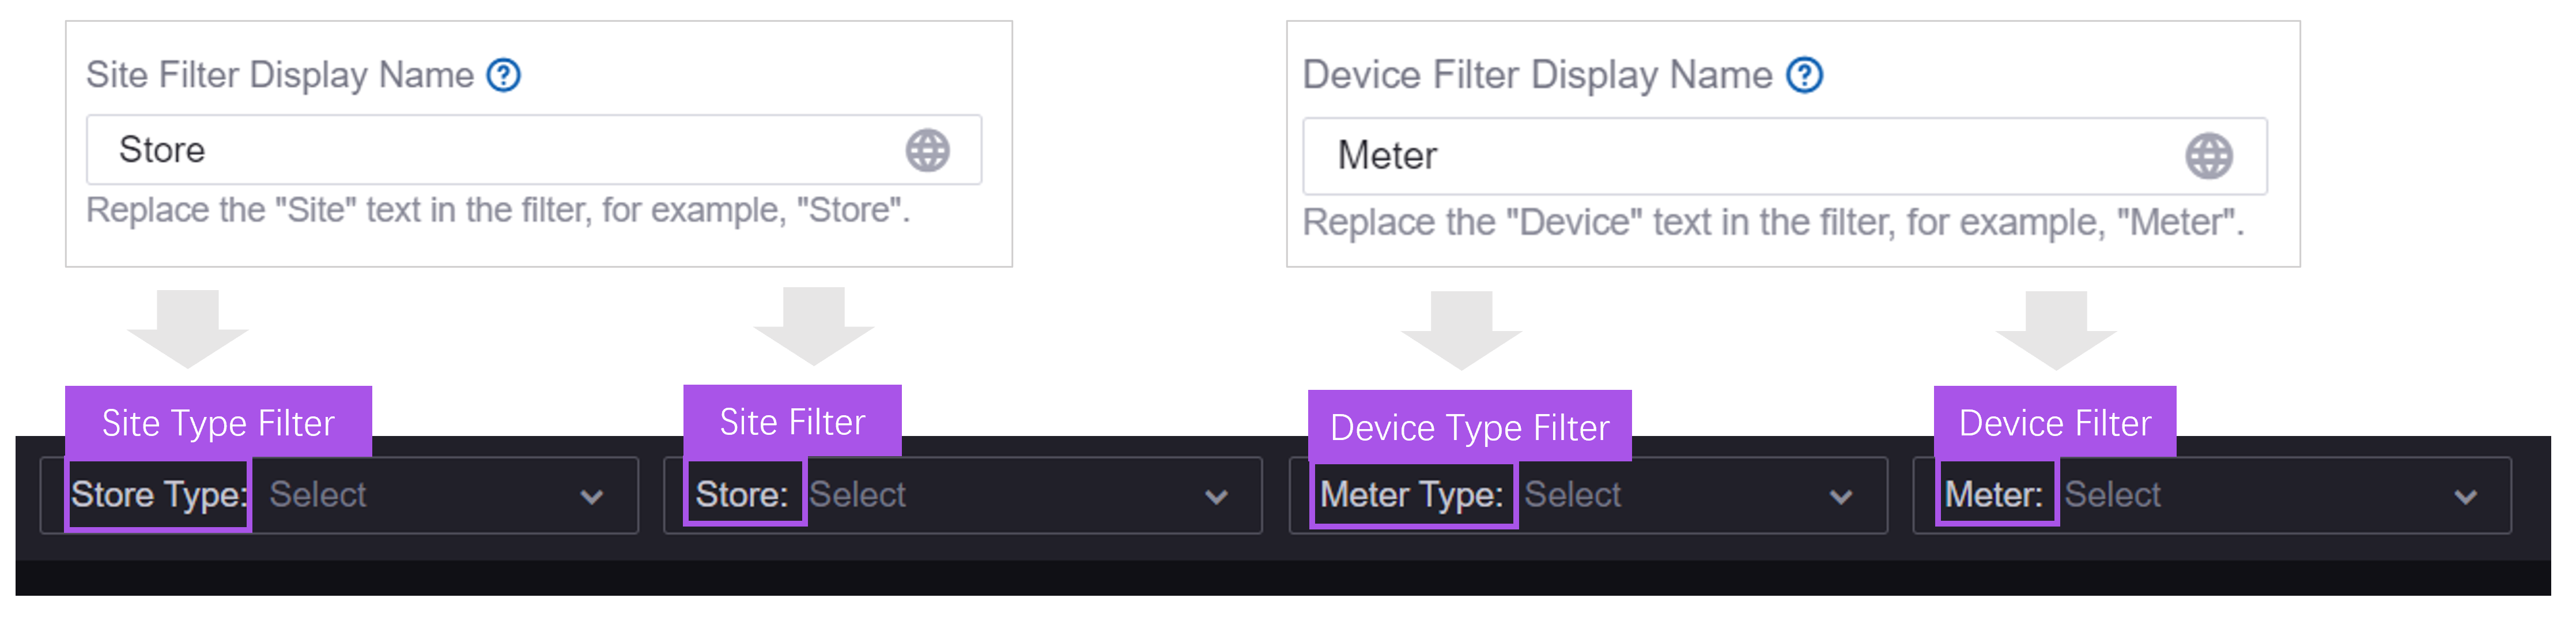Open the Meter select box

coord(2250,495)
